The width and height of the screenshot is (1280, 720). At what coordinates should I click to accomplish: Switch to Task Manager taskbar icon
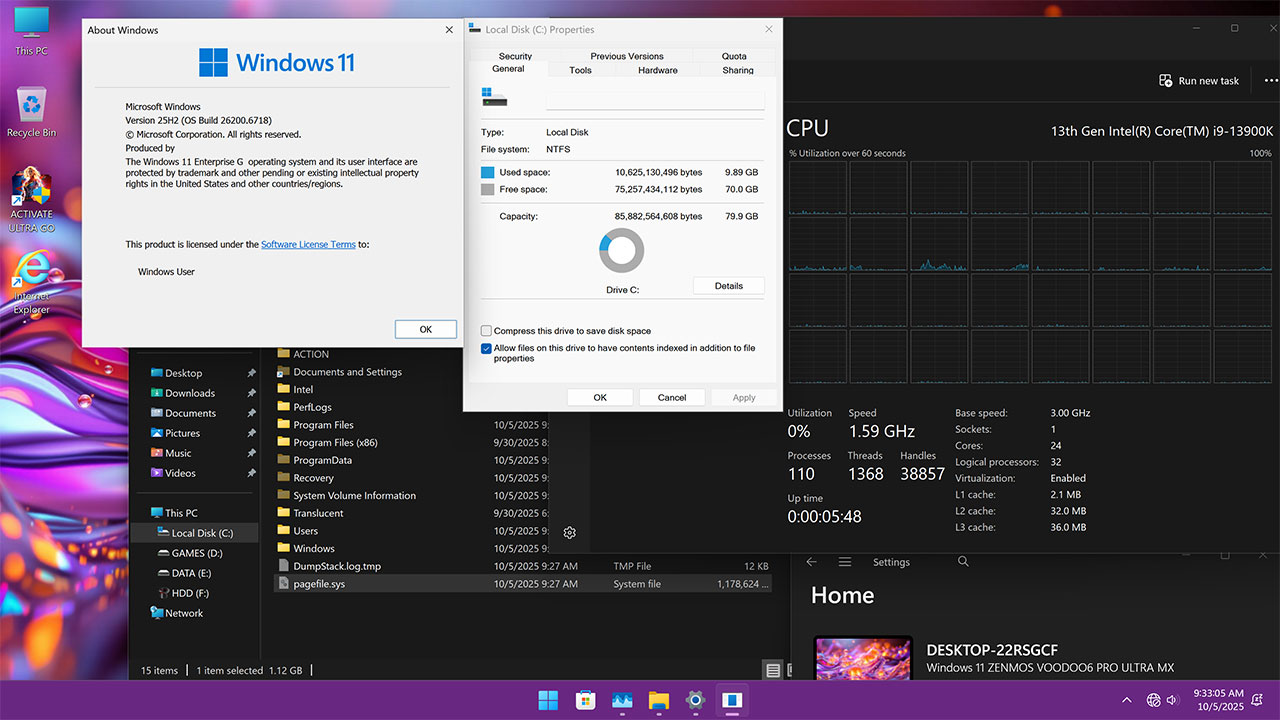(x=622, y=700)
